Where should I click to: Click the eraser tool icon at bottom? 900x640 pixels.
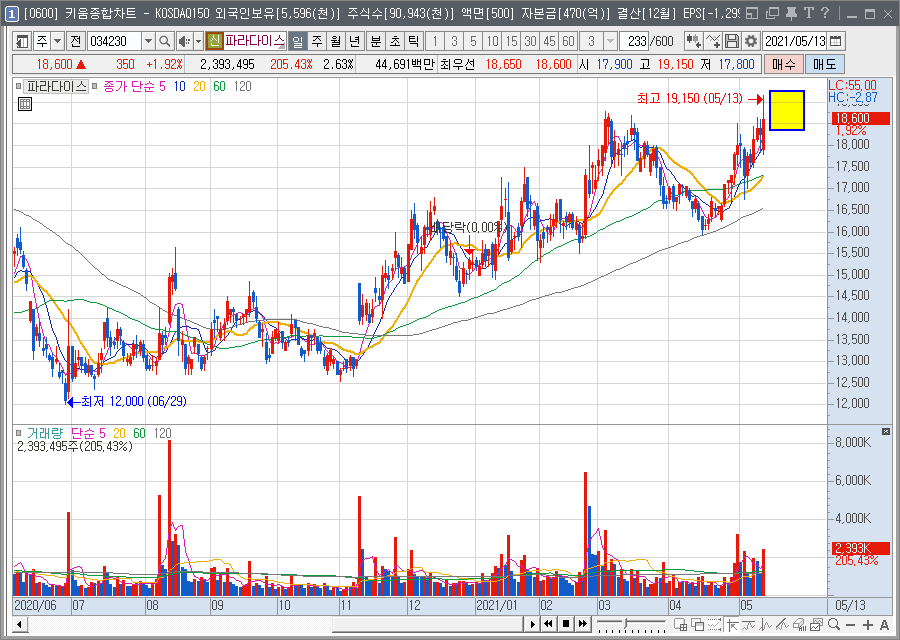click(x=798, y=625)
